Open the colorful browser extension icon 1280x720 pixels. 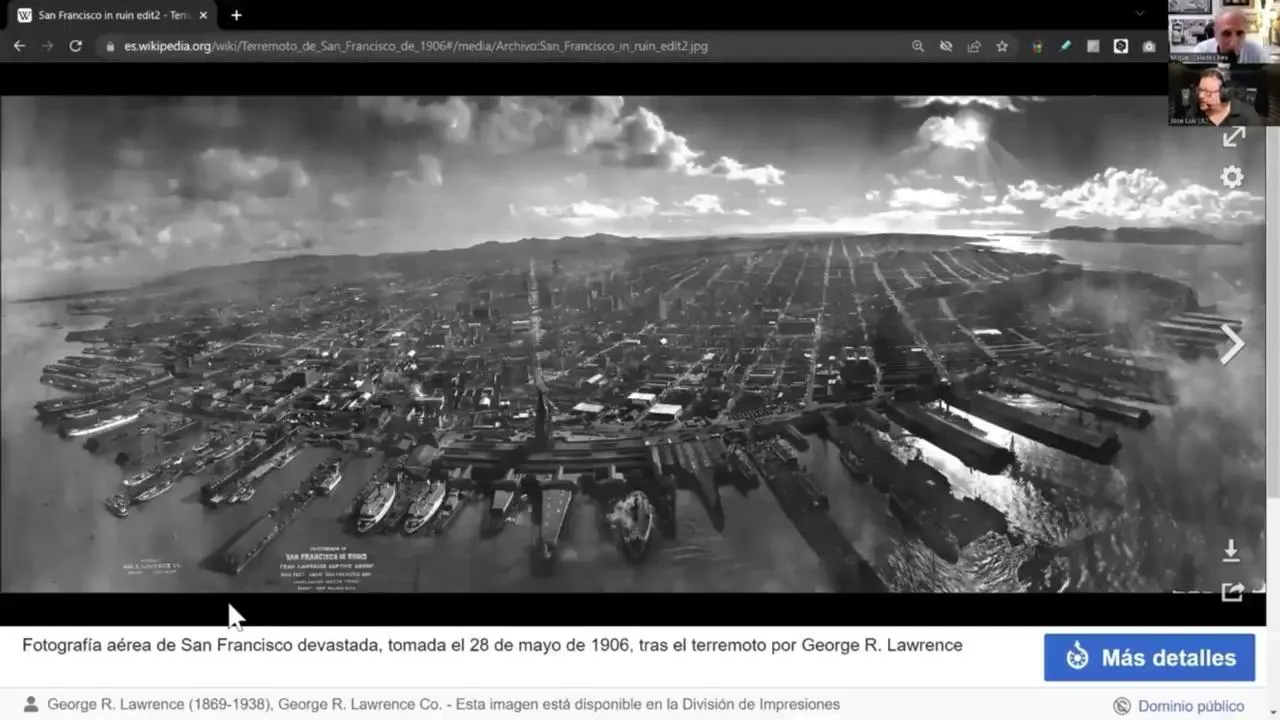(x=1037, y=46)
